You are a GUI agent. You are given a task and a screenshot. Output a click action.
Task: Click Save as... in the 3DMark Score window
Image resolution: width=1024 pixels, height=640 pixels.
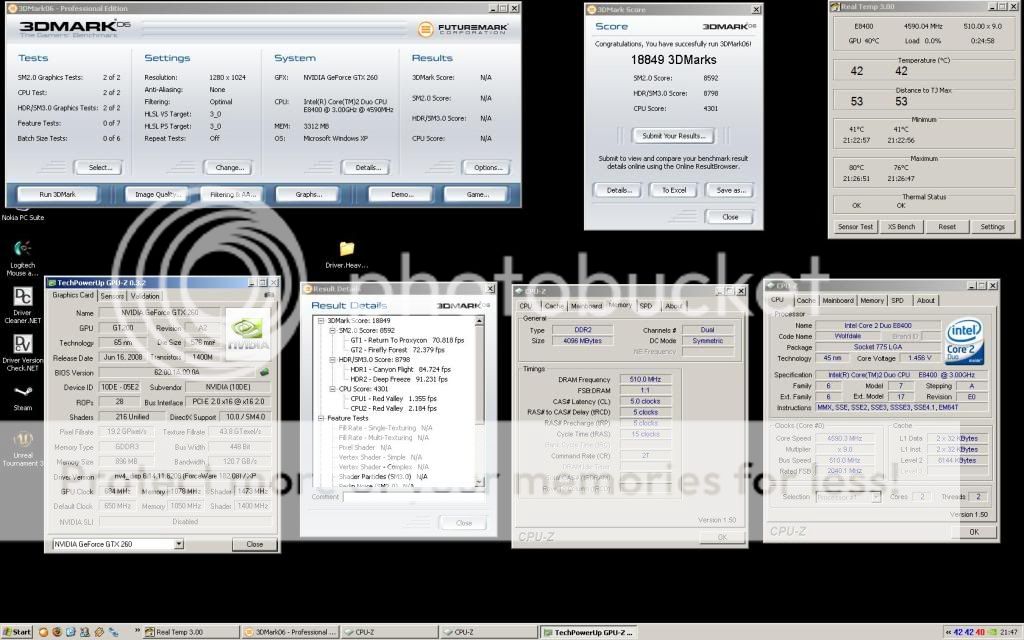tap(730, 190)
